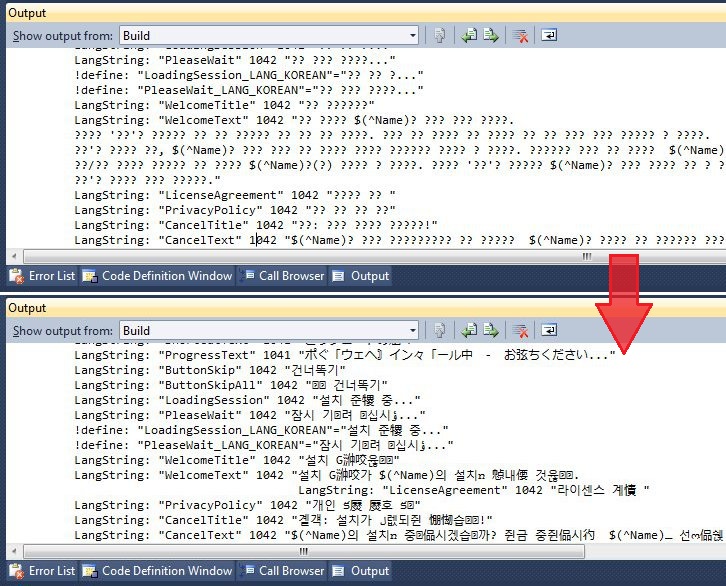The image size is (726, 586).
Task: Click left scroll arrow of top horizontal scrollbar
Action: [x=14, y=256]
